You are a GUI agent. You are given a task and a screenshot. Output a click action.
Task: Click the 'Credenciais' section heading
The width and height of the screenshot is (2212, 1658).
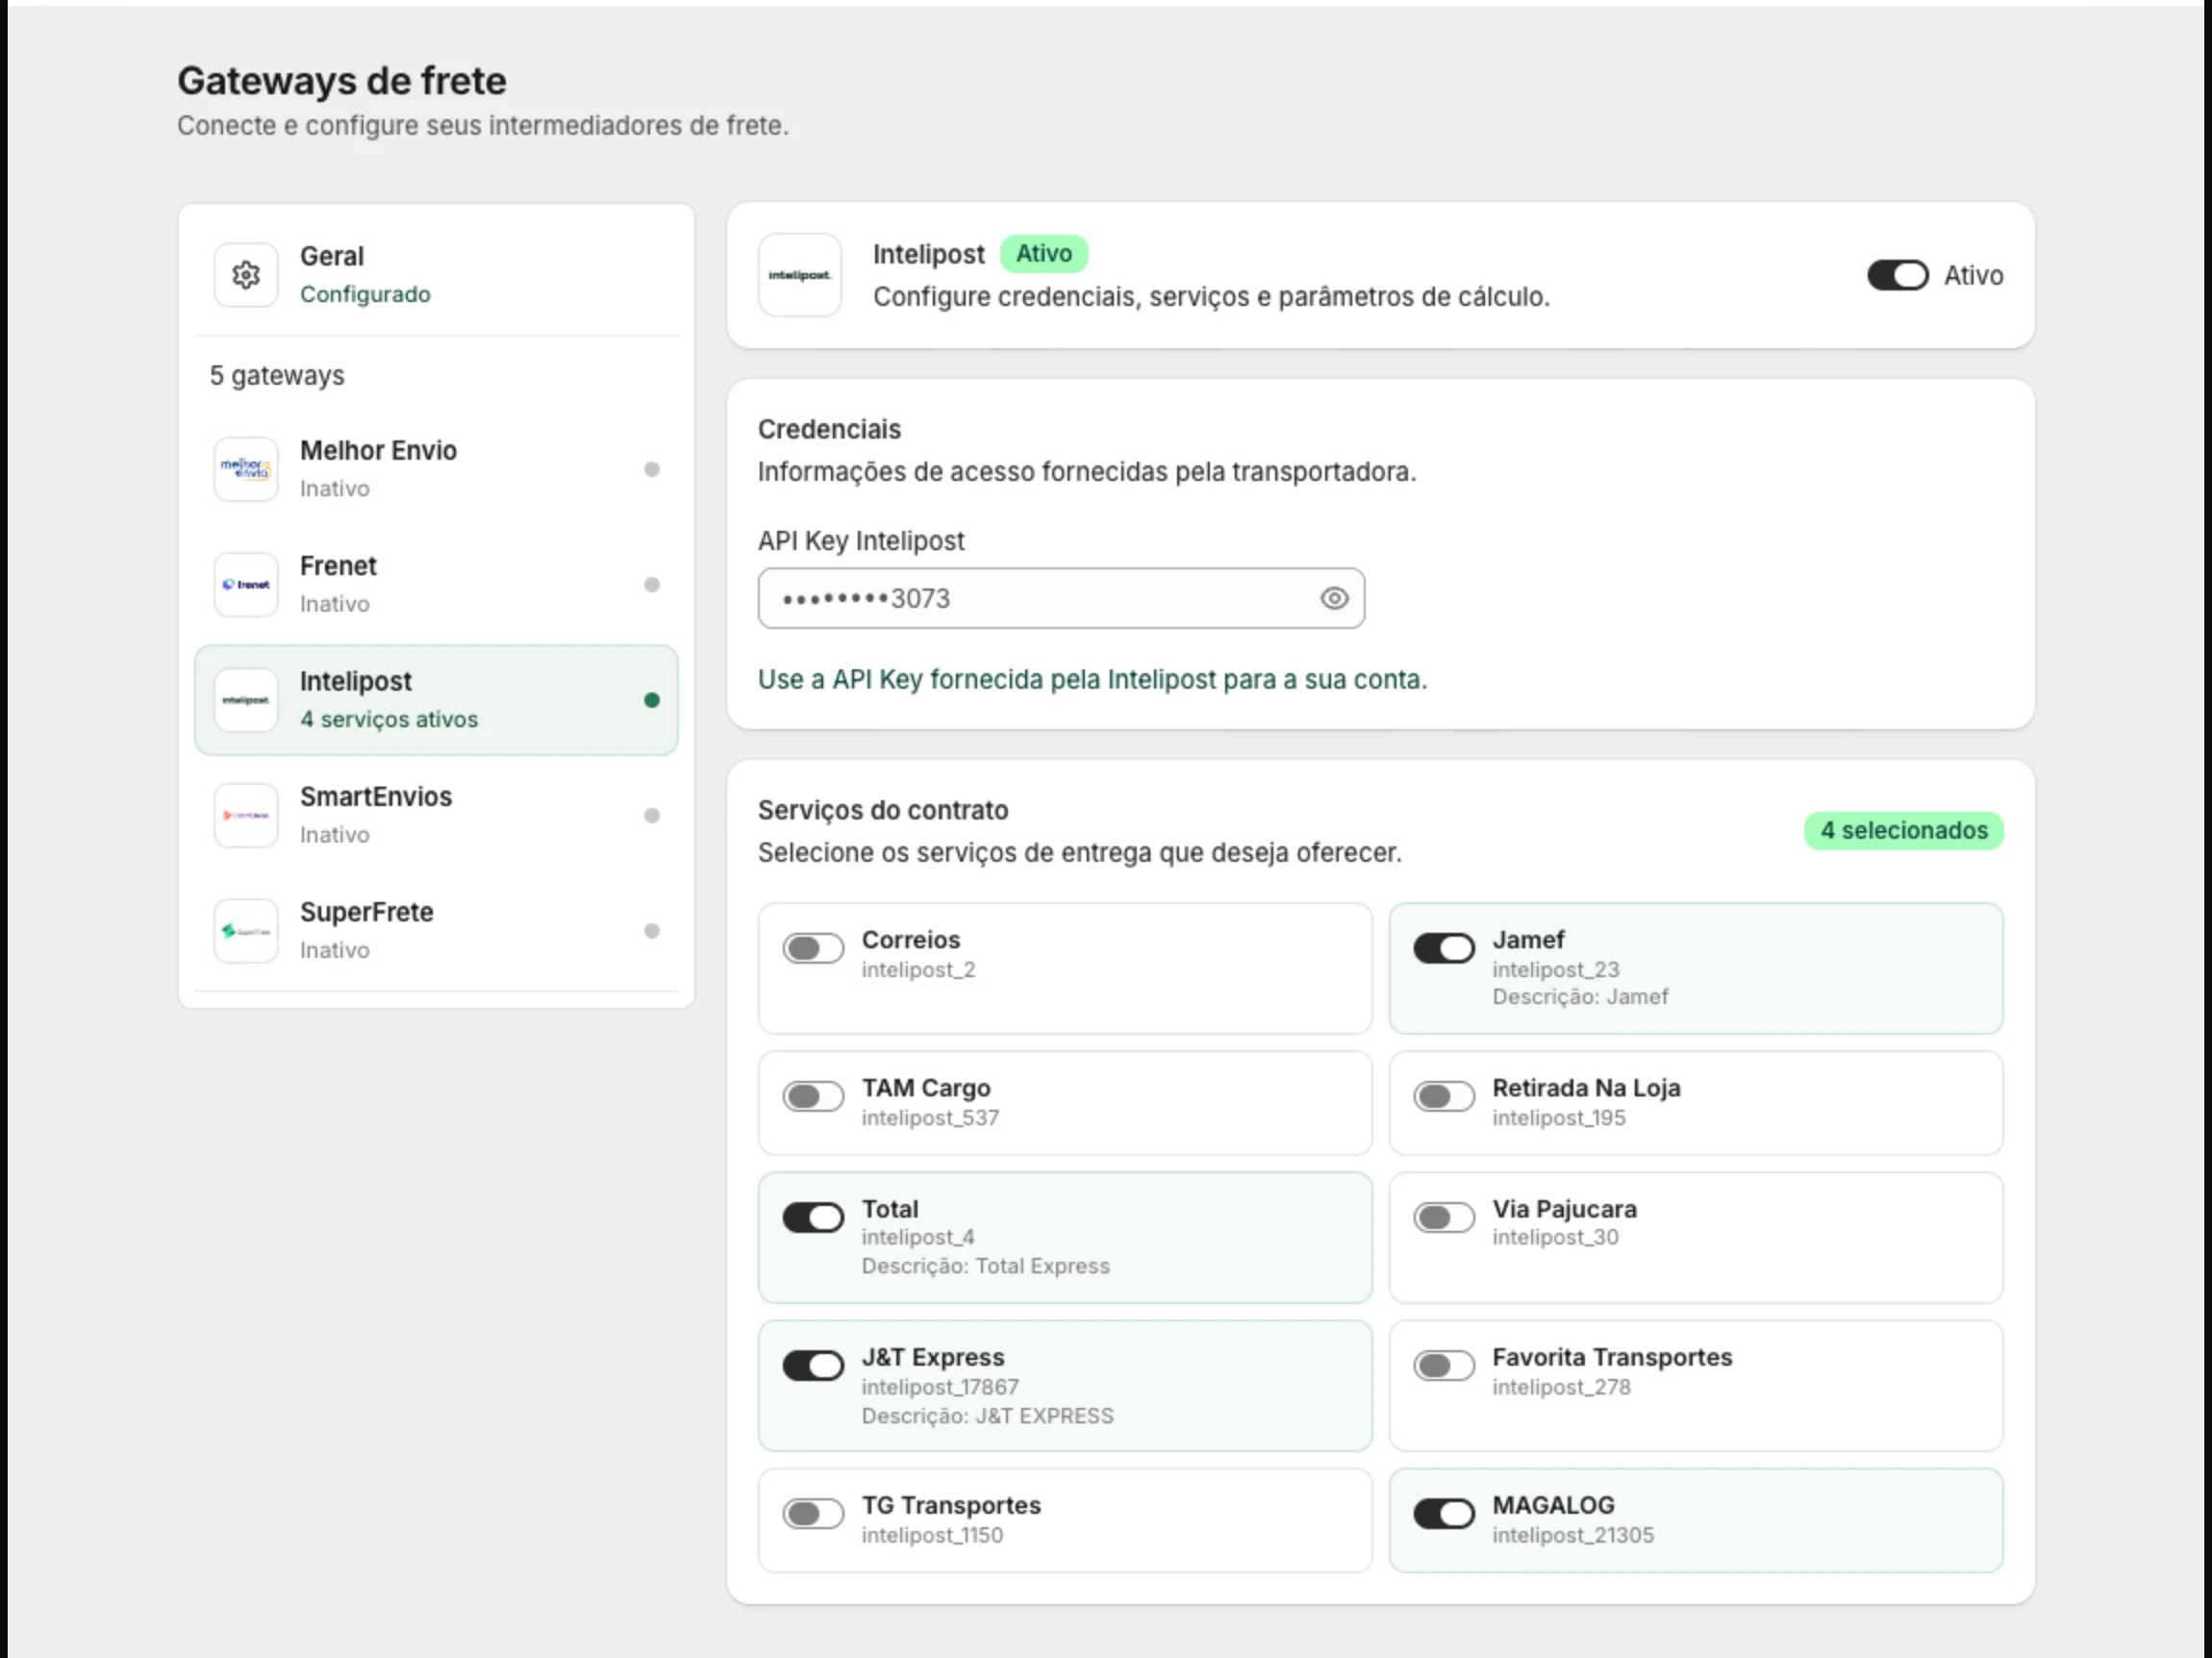pyautogui.click(x=829, y=429)
